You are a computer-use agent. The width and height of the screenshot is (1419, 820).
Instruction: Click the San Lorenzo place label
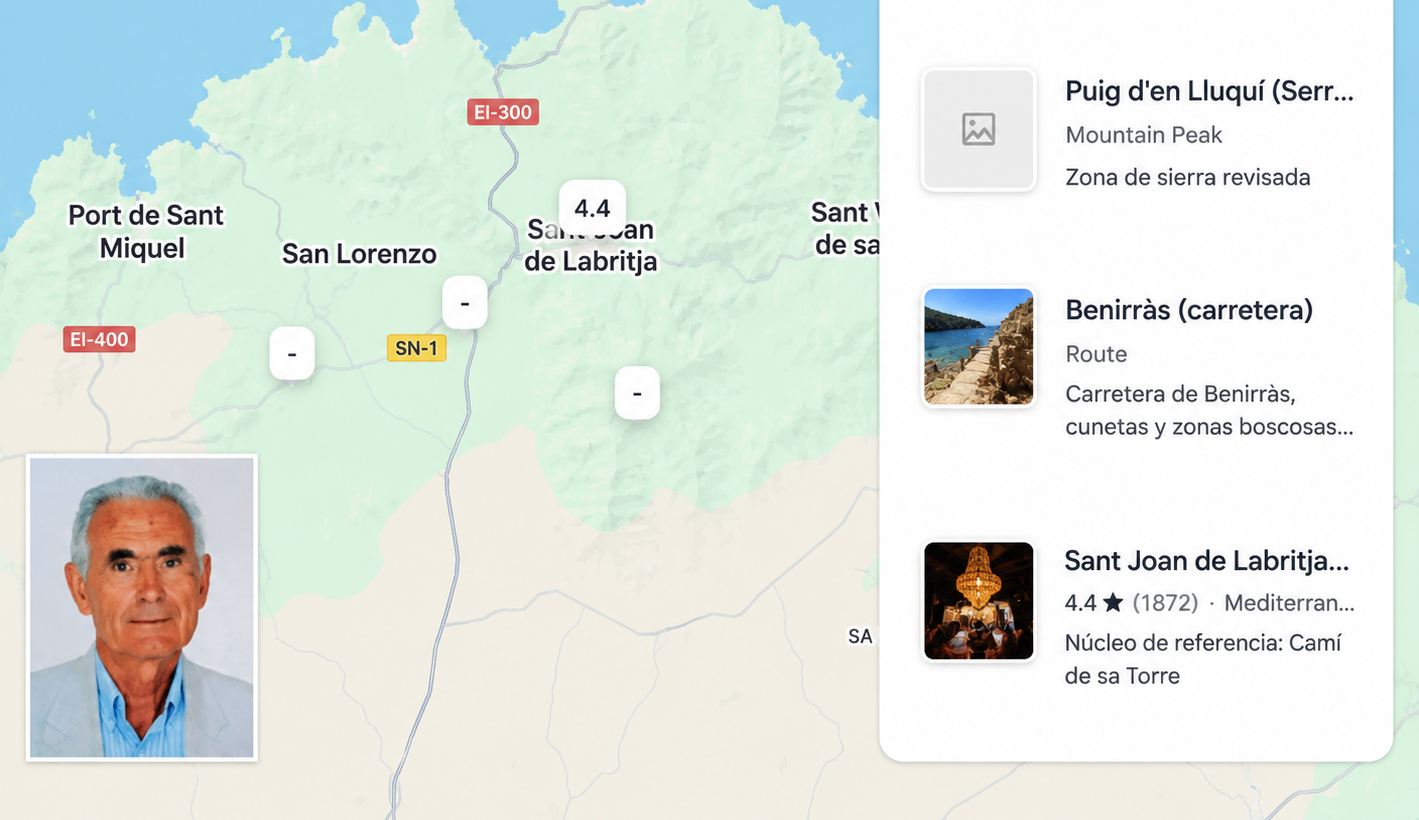tap(359, 254)
